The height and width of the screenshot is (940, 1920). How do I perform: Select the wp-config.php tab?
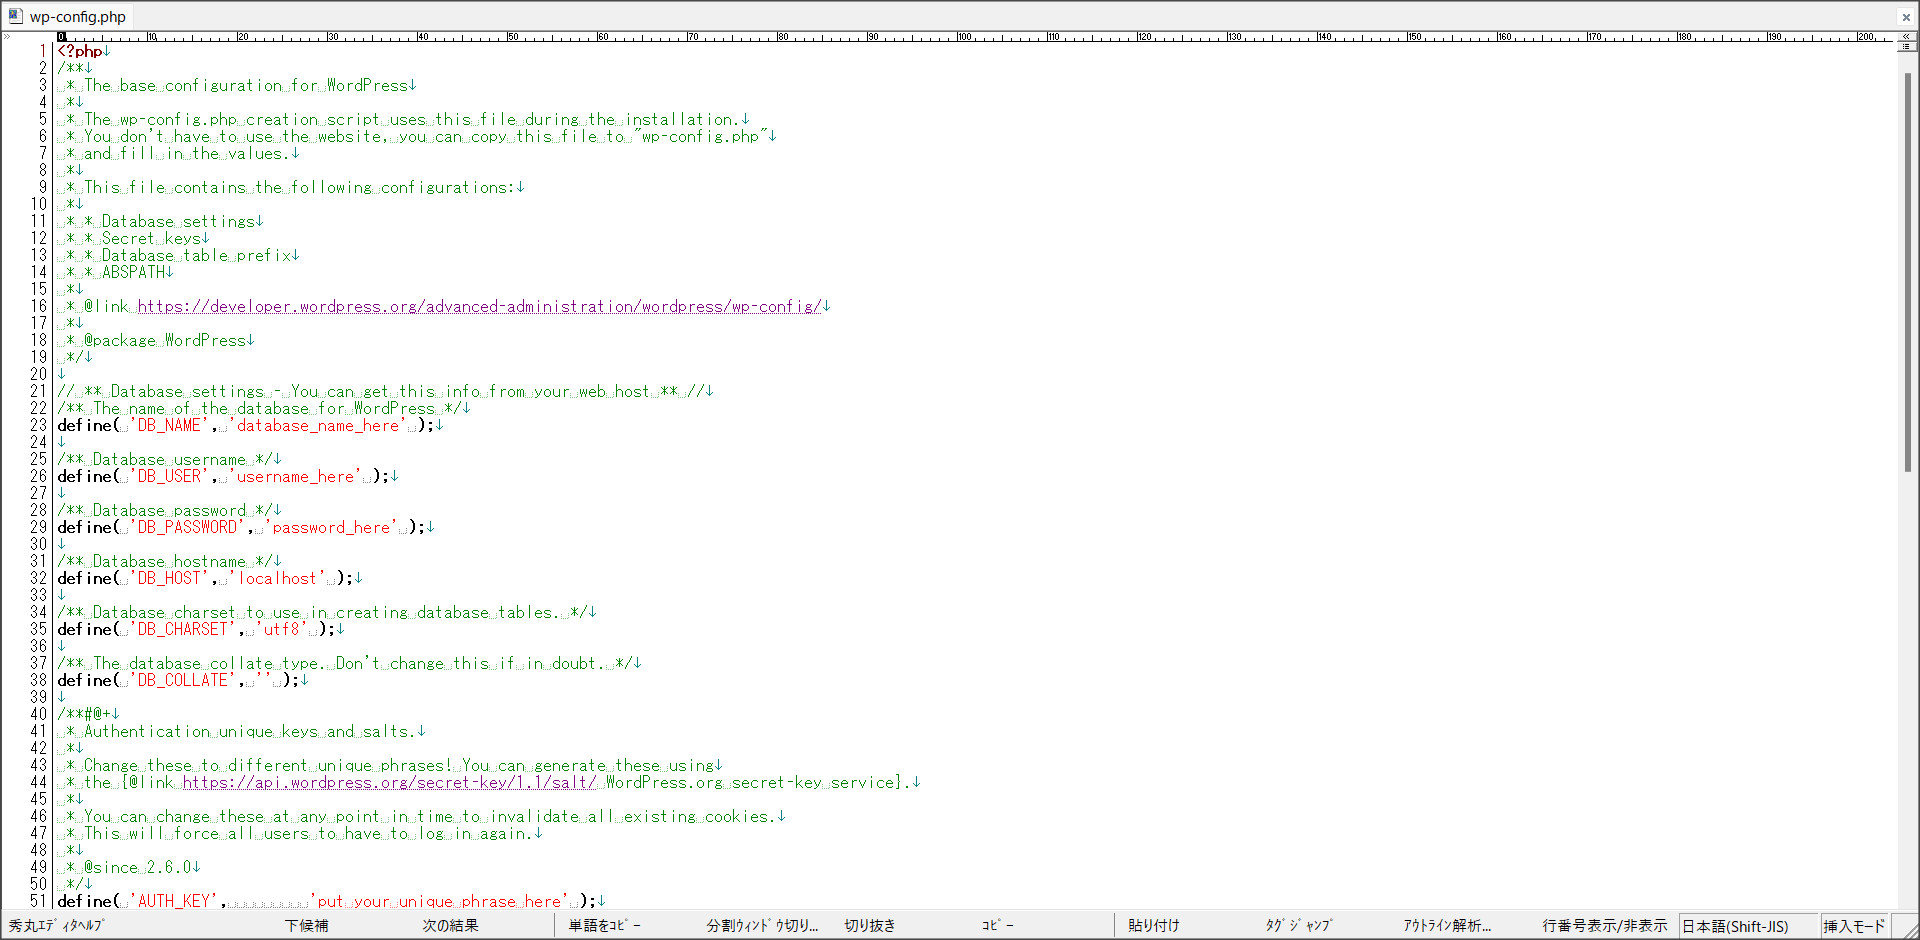pos(77,17)
